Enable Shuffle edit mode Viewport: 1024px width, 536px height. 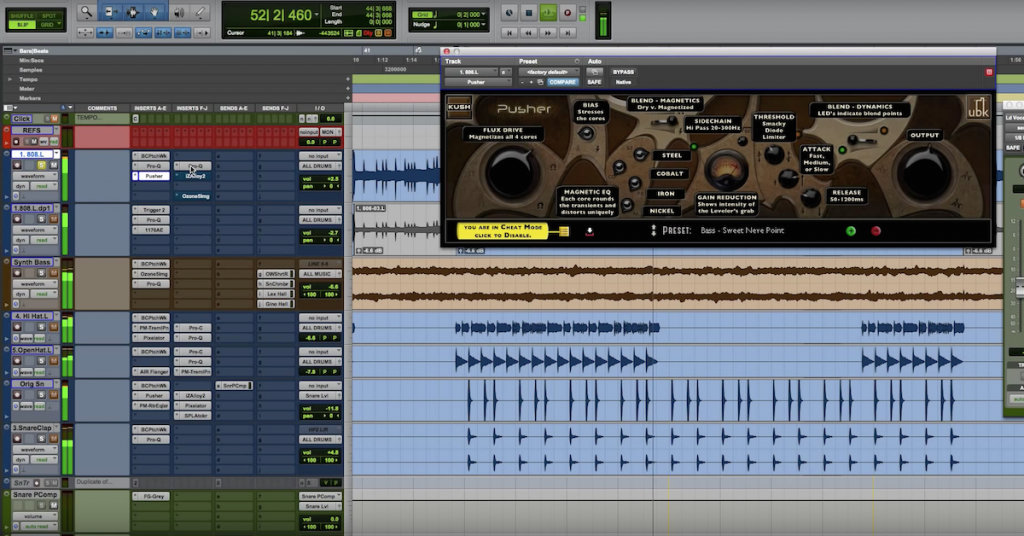pos(22,15)
